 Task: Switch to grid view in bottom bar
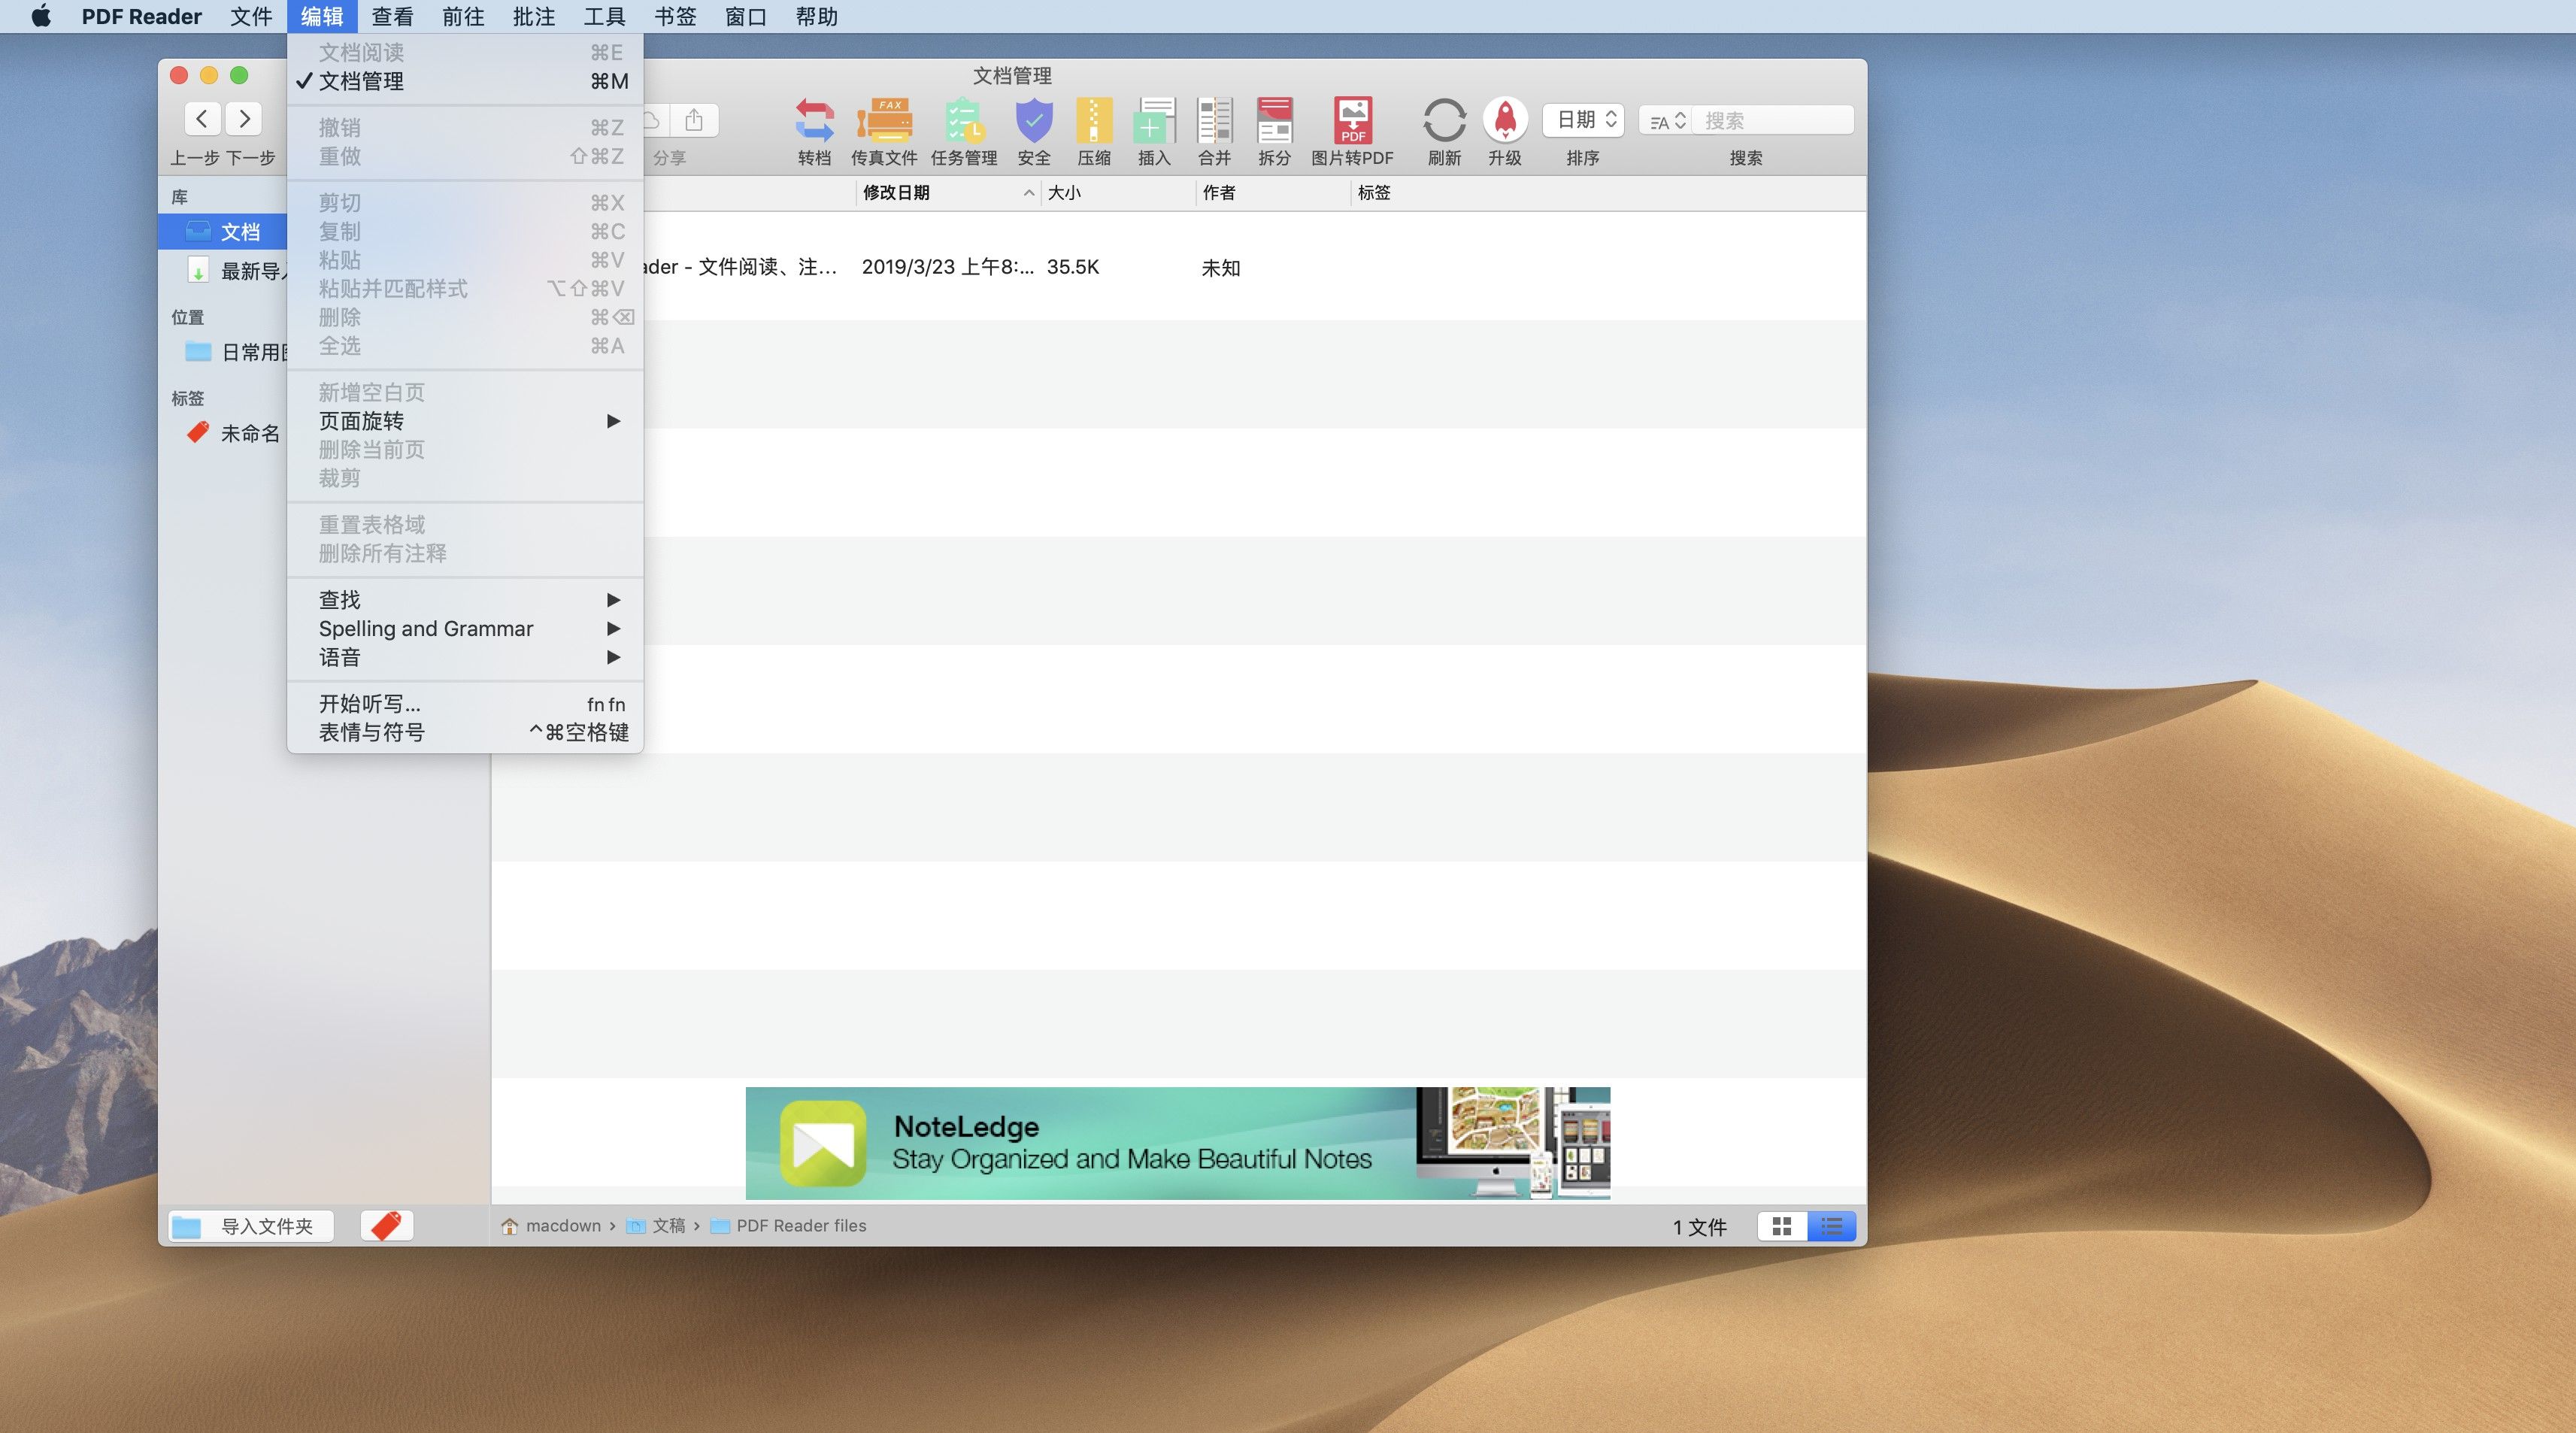[x=1783, y=1225]
